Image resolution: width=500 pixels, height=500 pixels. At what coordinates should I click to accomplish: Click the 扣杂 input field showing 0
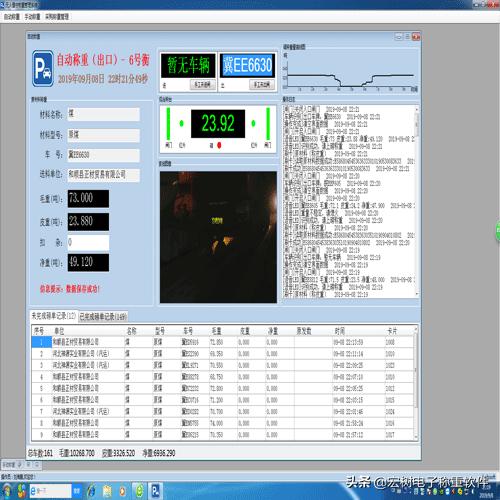tap(88, 242)
